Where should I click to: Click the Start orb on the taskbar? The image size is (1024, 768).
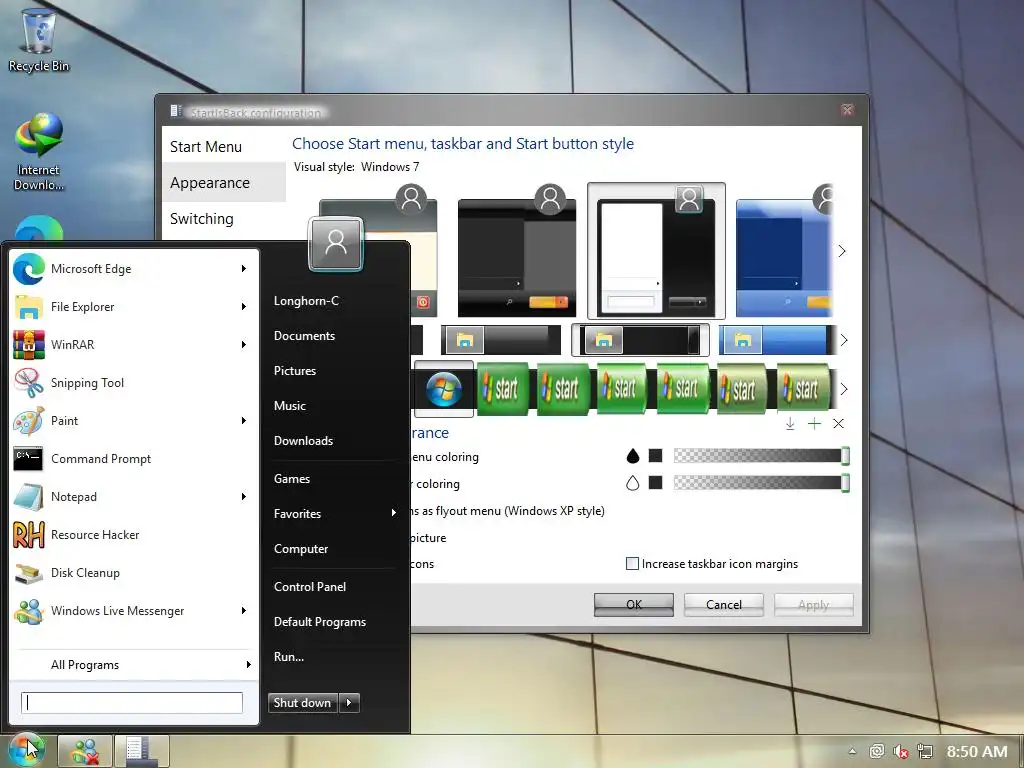[x=26, y=750]
